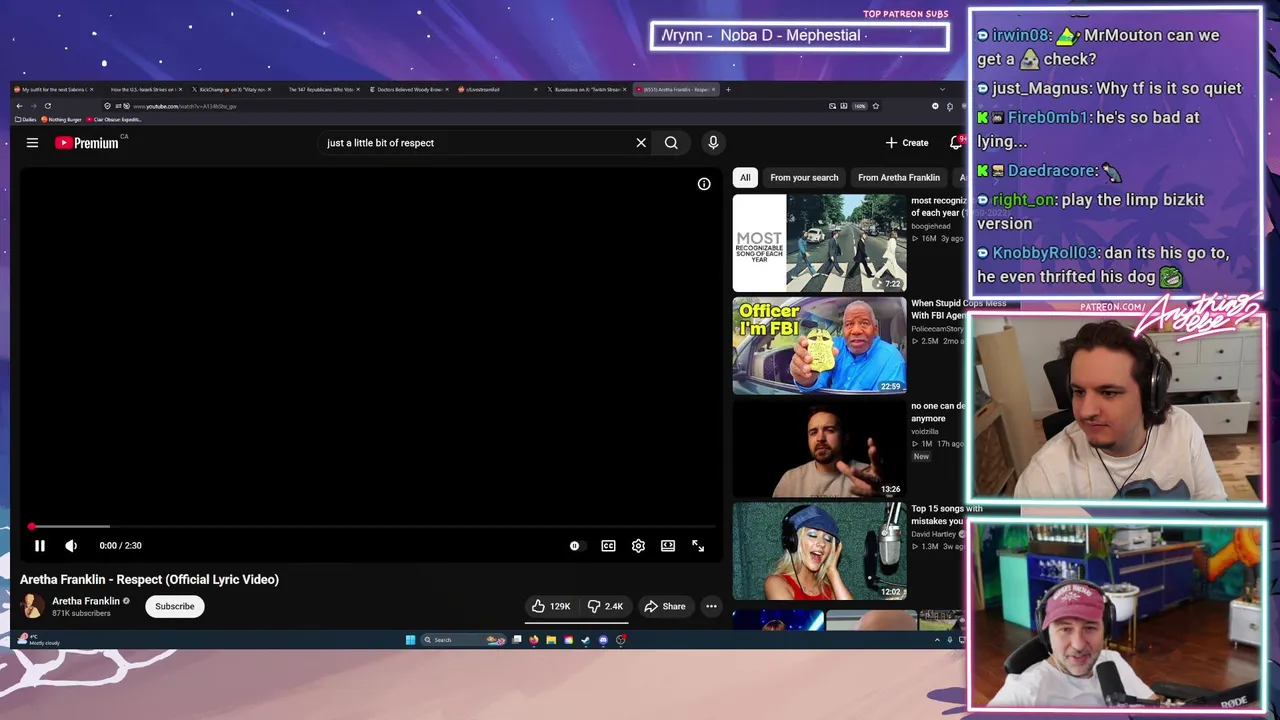Screen dimensions: 1280x720
Task: Go to the YouTube Premium home logo
Action: (87, 143)
